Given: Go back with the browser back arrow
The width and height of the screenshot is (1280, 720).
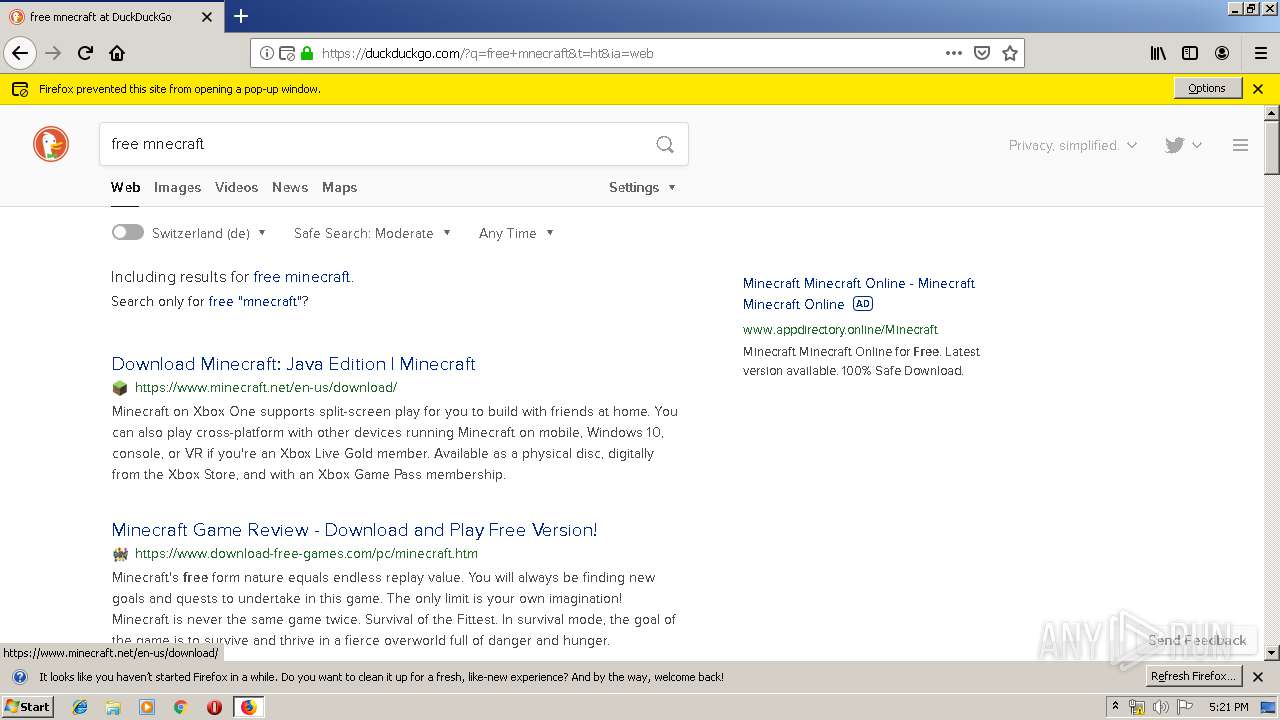Looking at the screenshot, I should (20, 53).
